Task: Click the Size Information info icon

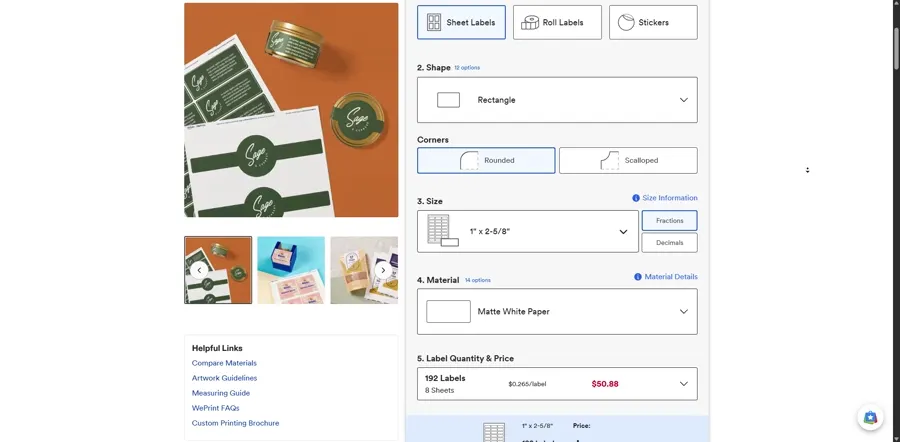Action: point(636,198)
